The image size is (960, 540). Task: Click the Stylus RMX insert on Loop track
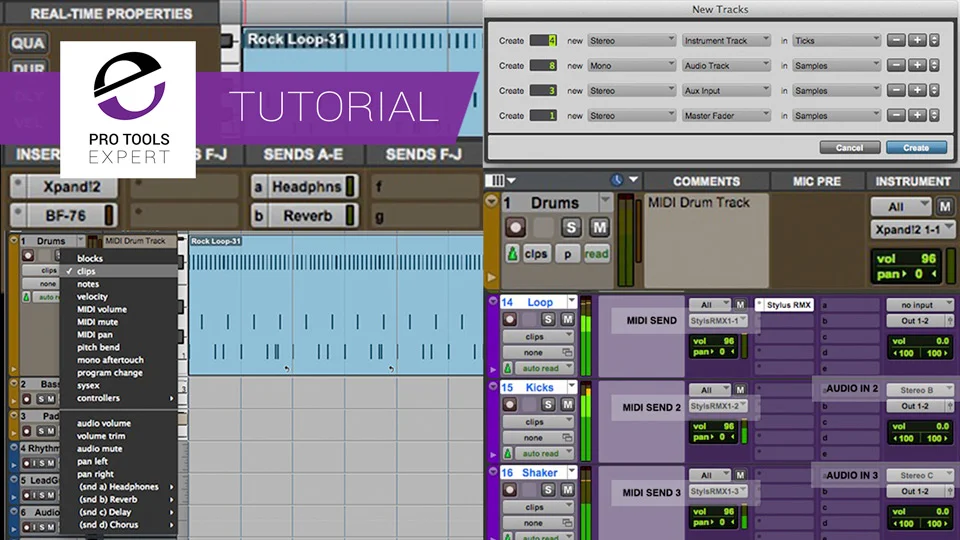click(784, 304)
